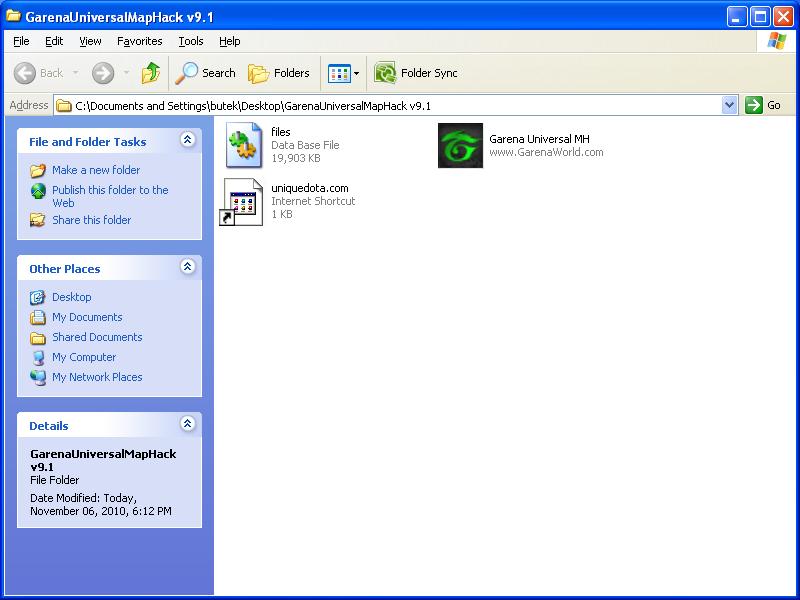Click the Share this folder link
The height and width of the screenshot is (600, 800).
(91, 220)
